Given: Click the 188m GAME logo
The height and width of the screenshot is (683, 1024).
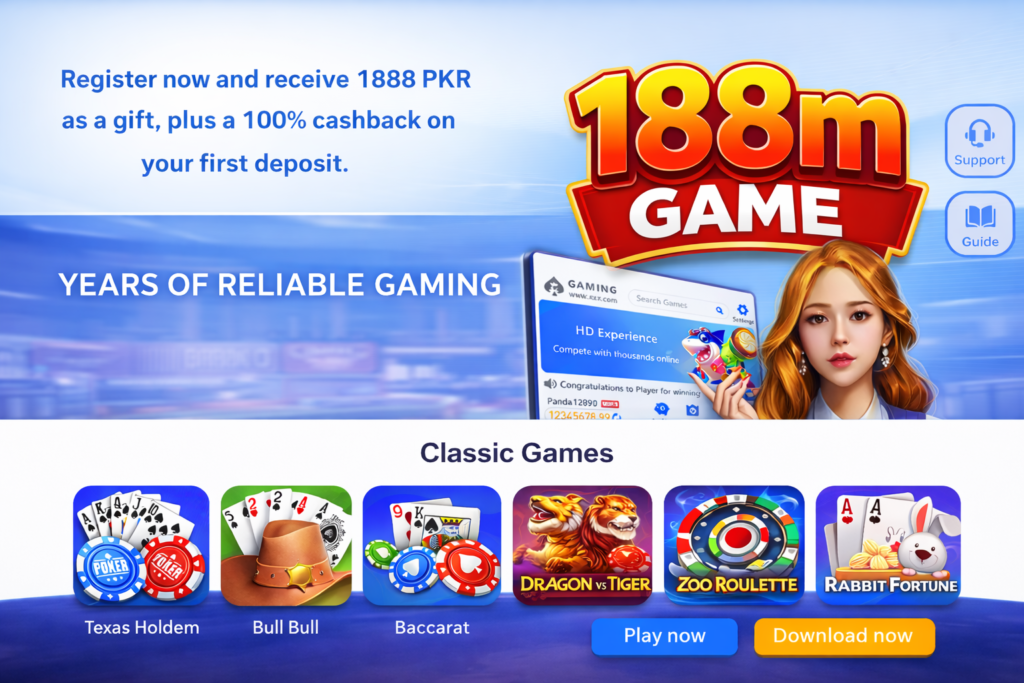Looking at the screenshot, I should [744, 160].
